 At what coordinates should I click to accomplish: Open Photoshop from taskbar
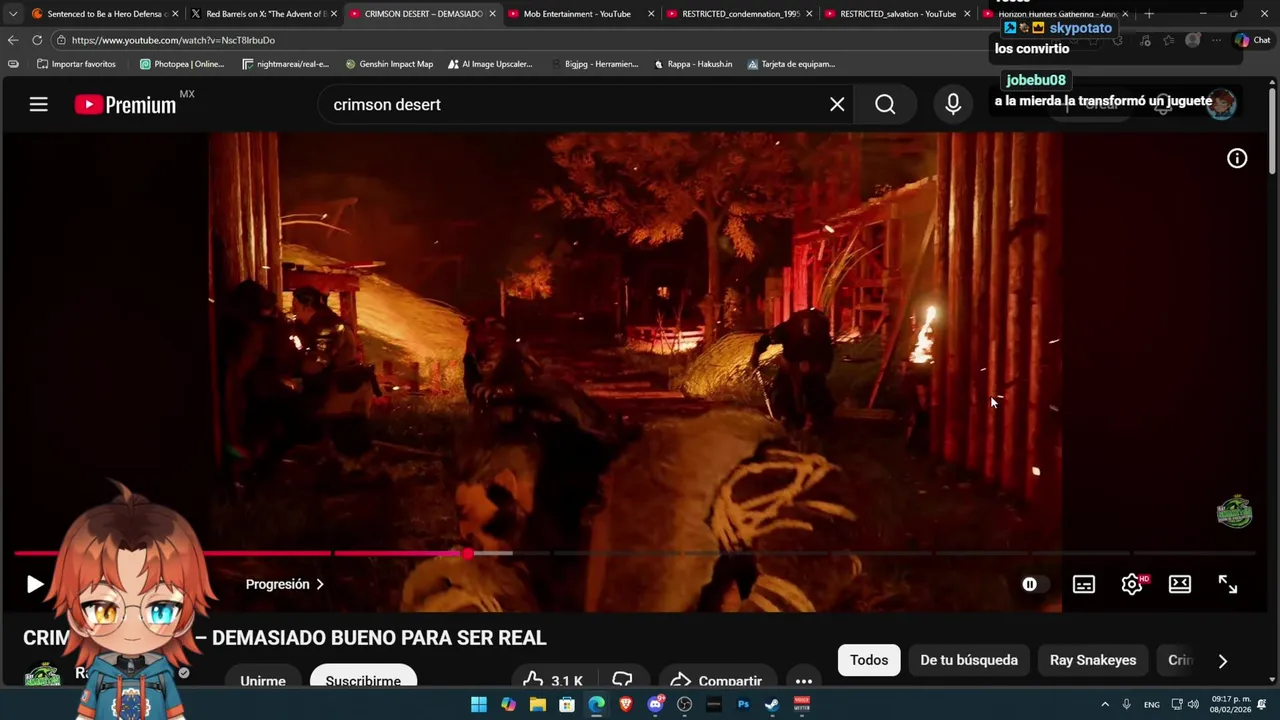point(743,704)
